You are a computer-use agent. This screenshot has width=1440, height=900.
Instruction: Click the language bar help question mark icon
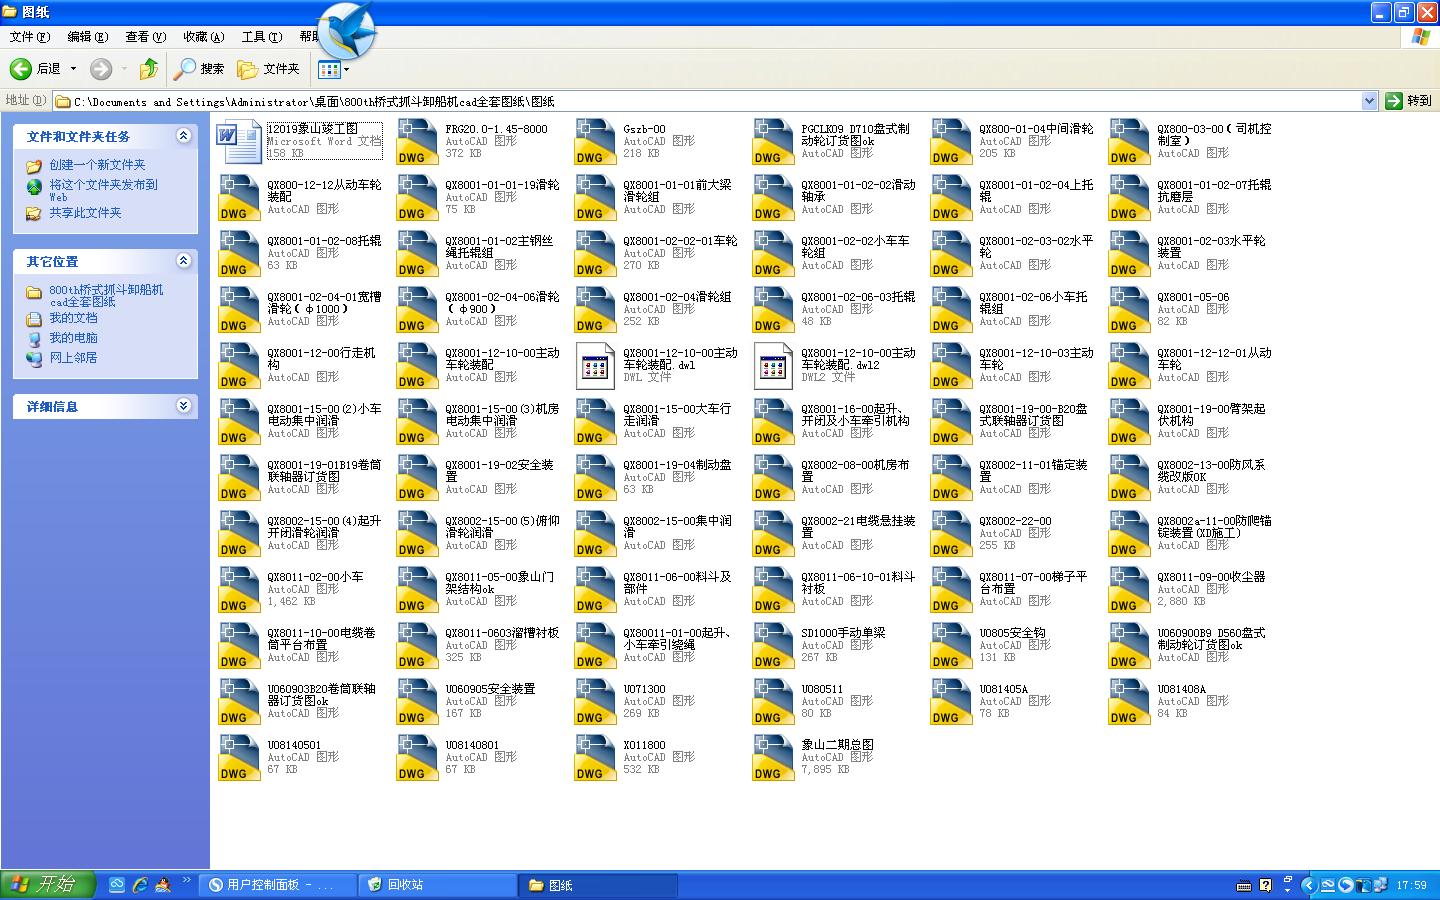1265,885
